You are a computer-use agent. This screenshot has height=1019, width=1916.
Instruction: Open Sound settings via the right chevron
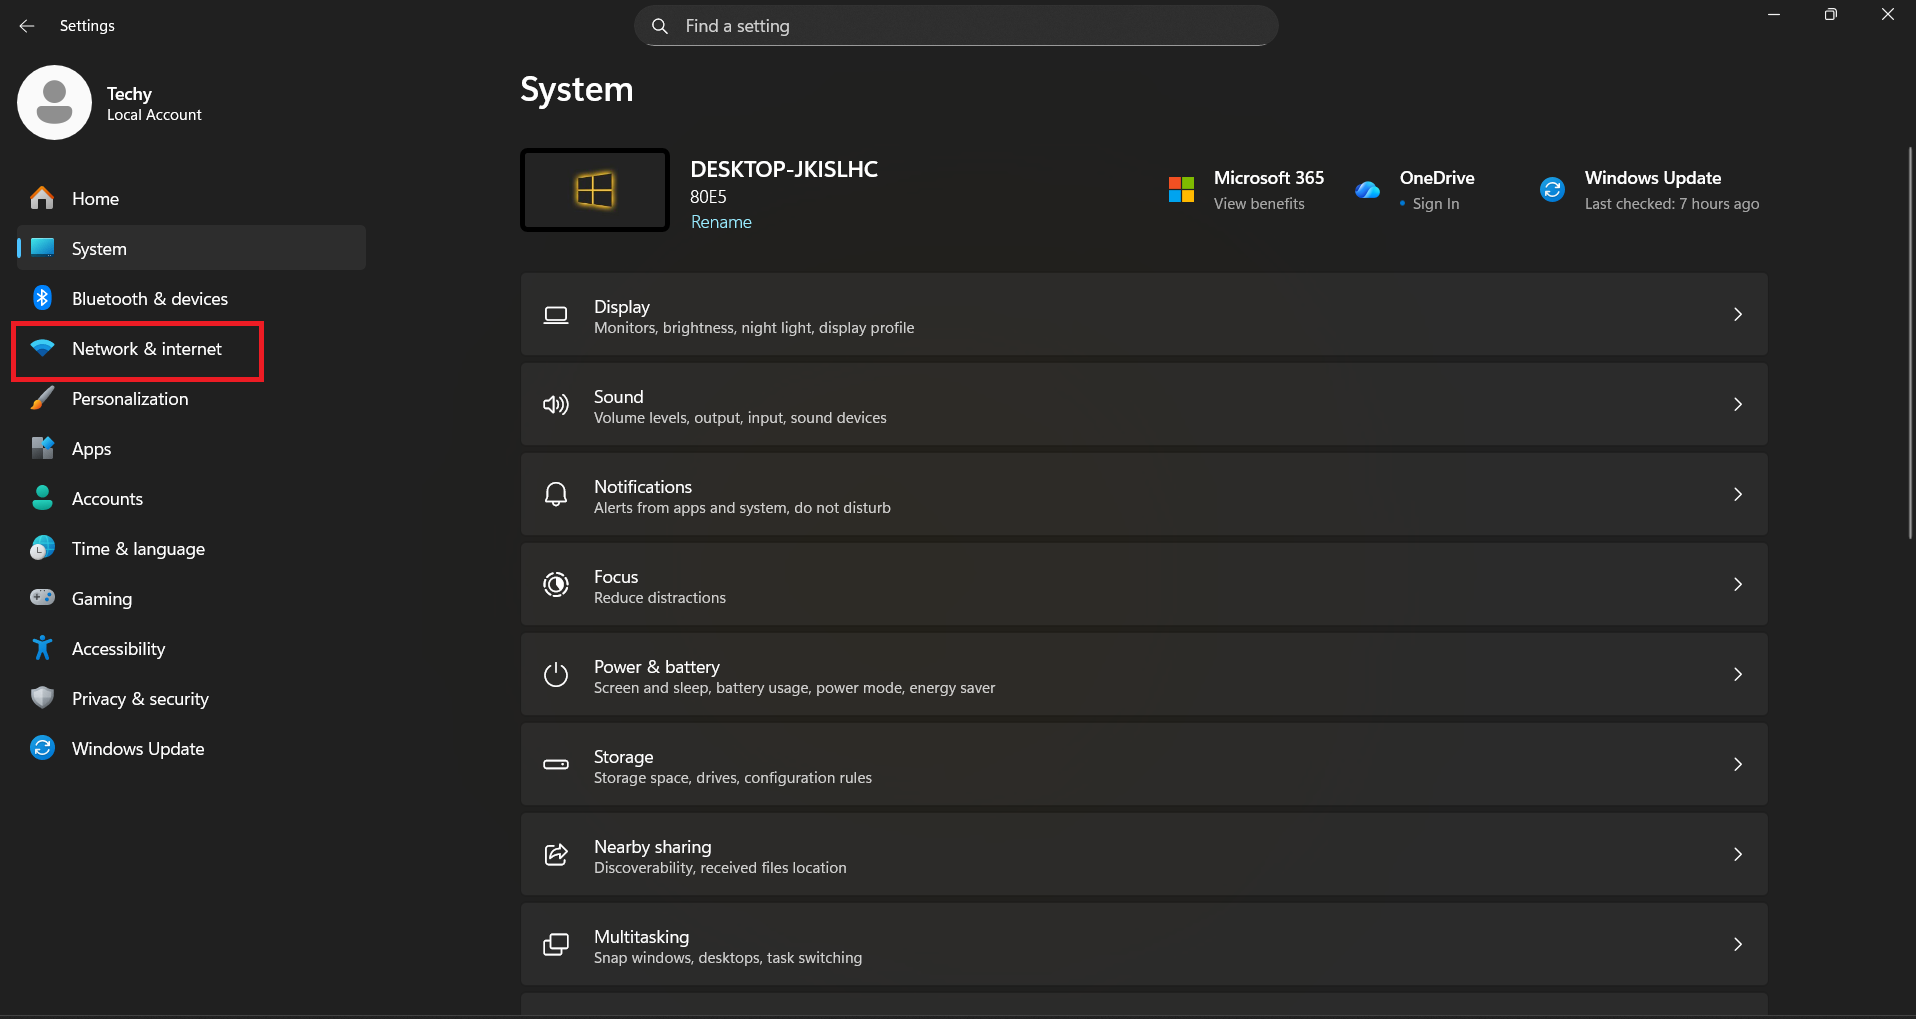coord(1737,404)
